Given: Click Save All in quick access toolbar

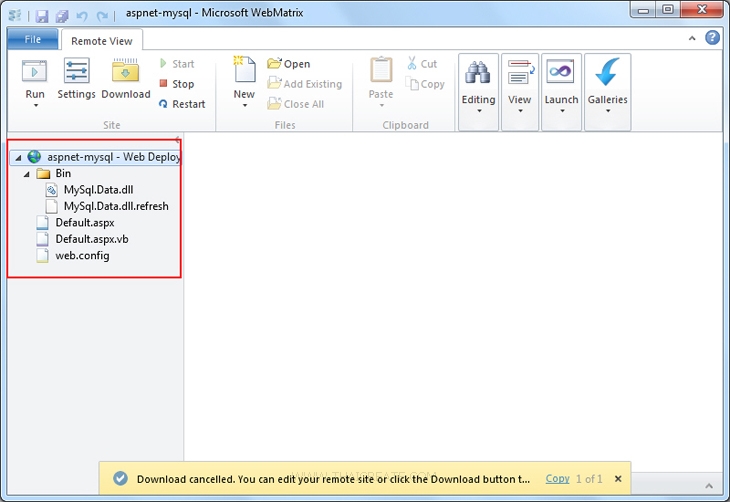Looking at the screenshot, I should click(62, 16).
